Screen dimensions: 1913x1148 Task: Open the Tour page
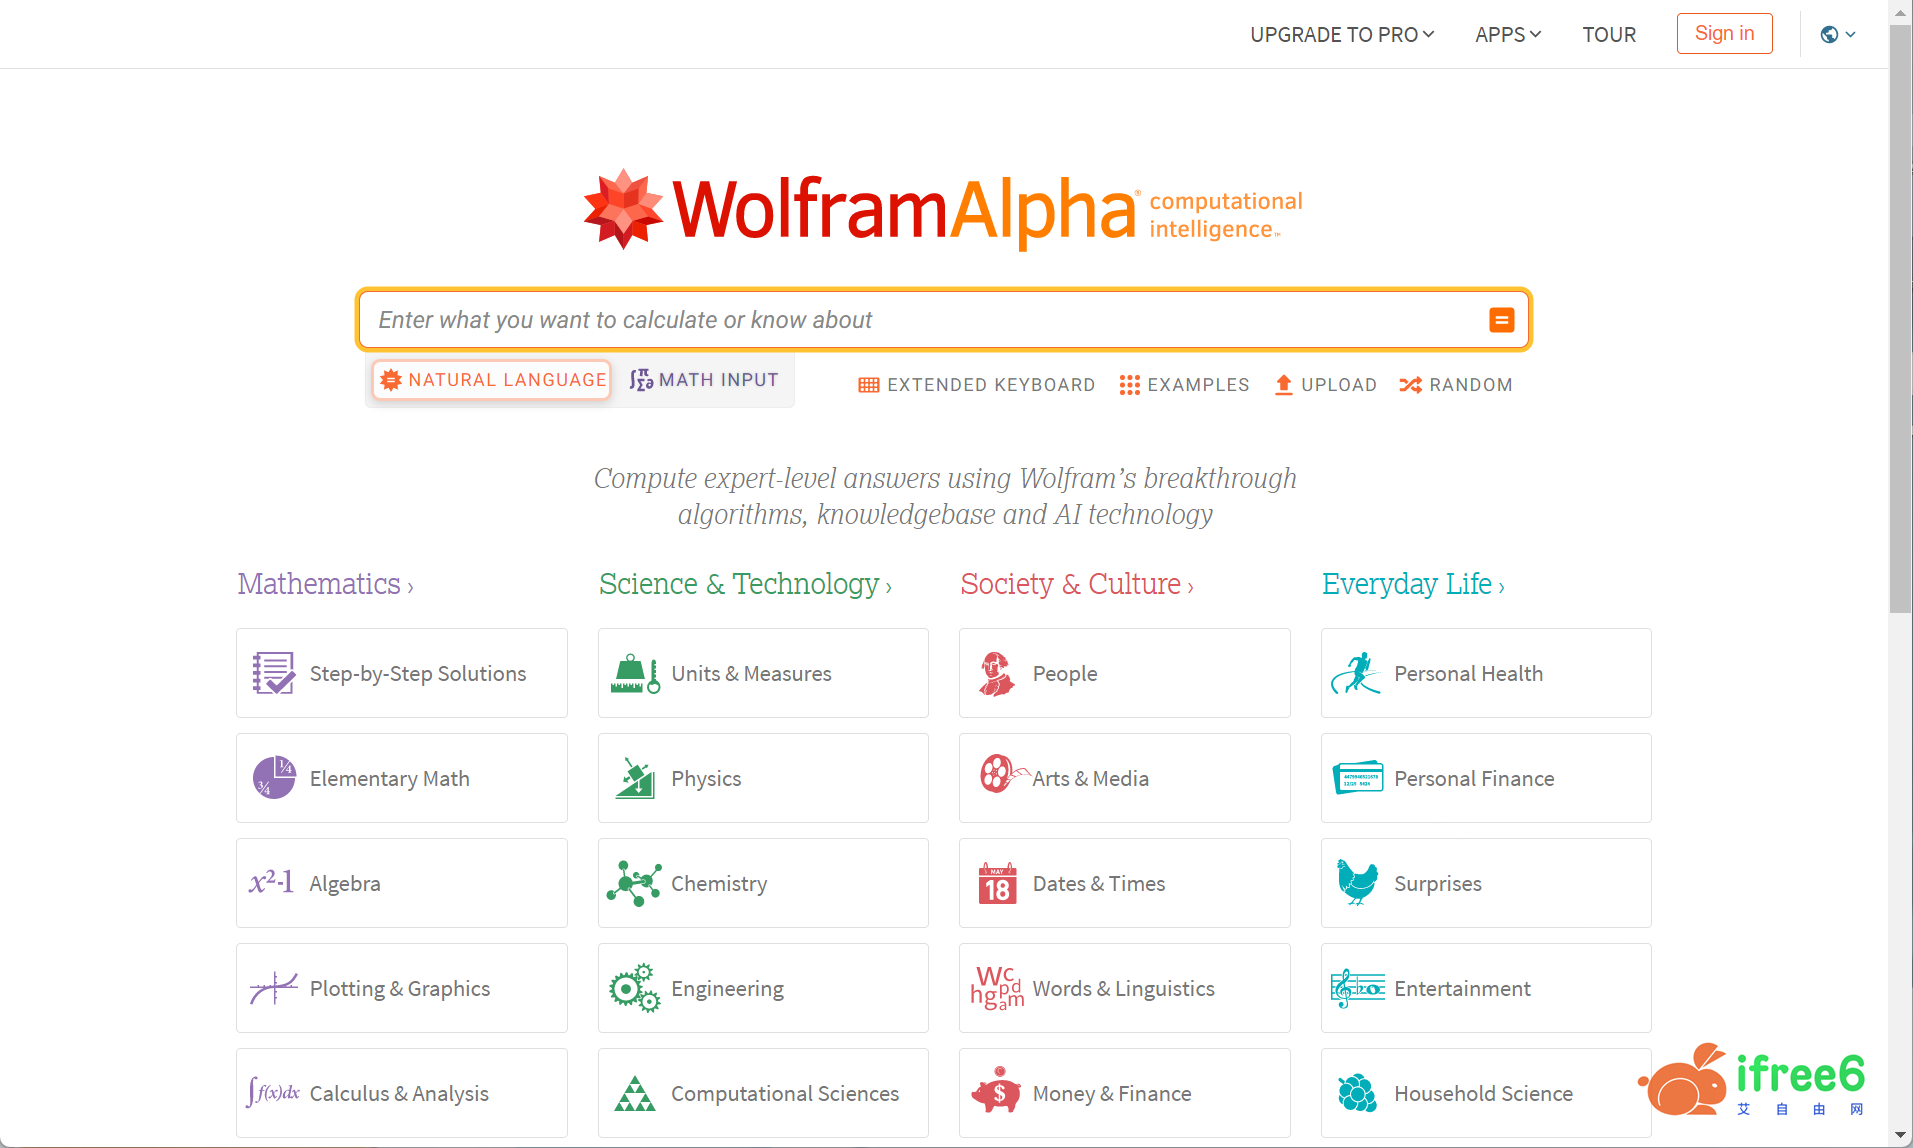1609,35
